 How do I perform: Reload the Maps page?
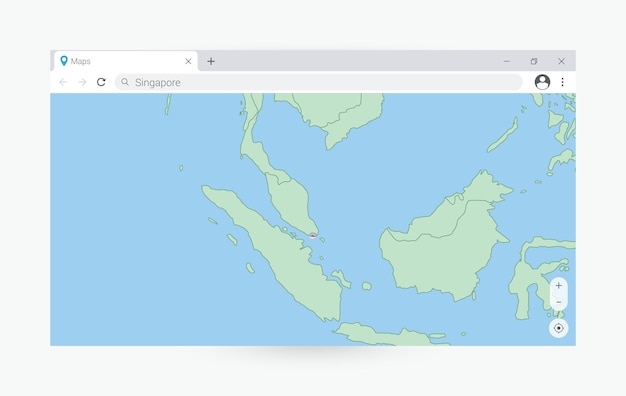pos(101,82)
